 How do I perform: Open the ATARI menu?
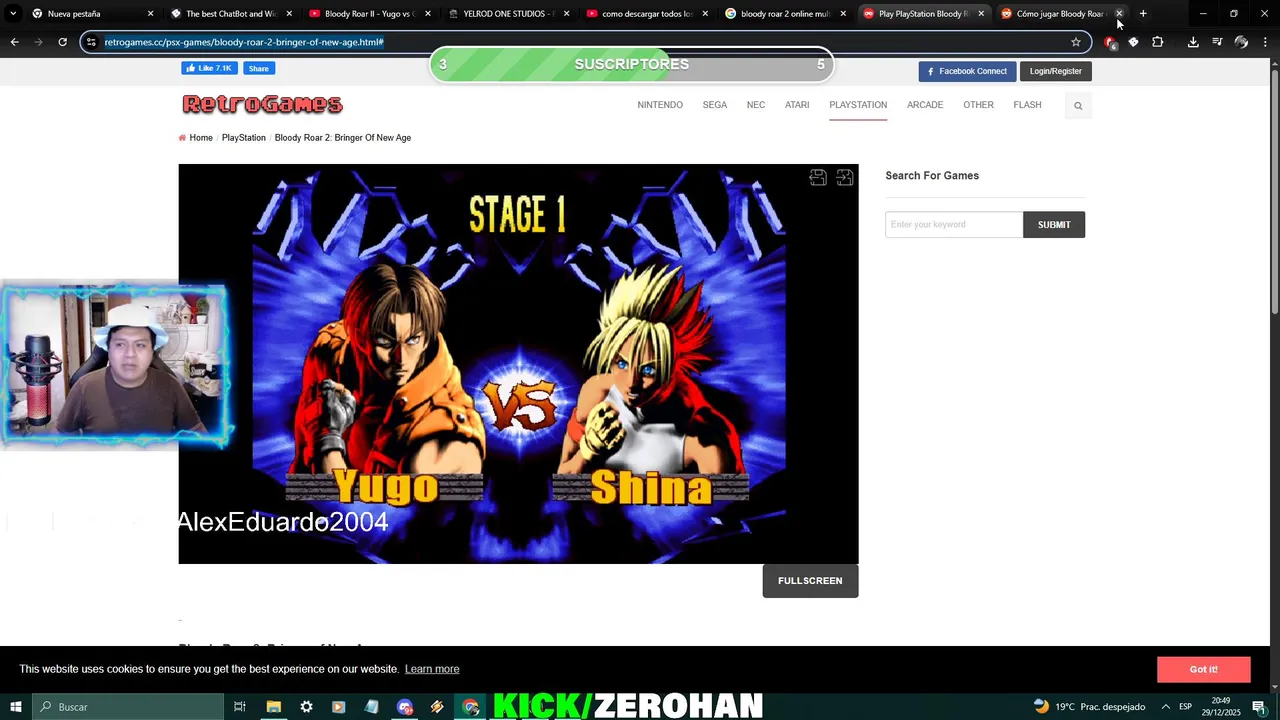(x=797, y=105)
